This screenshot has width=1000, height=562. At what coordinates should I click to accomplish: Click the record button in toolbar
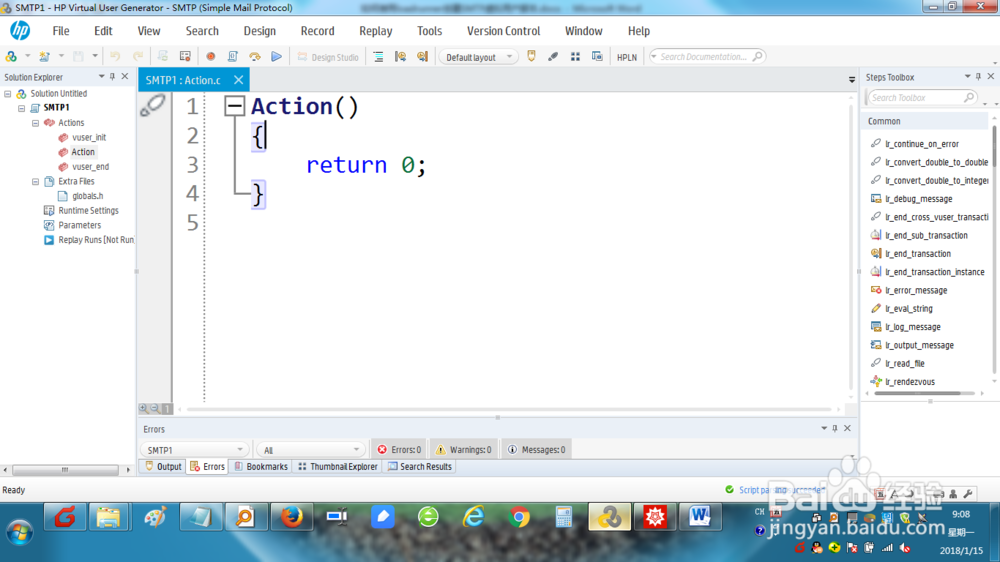[x=210, y=57]
